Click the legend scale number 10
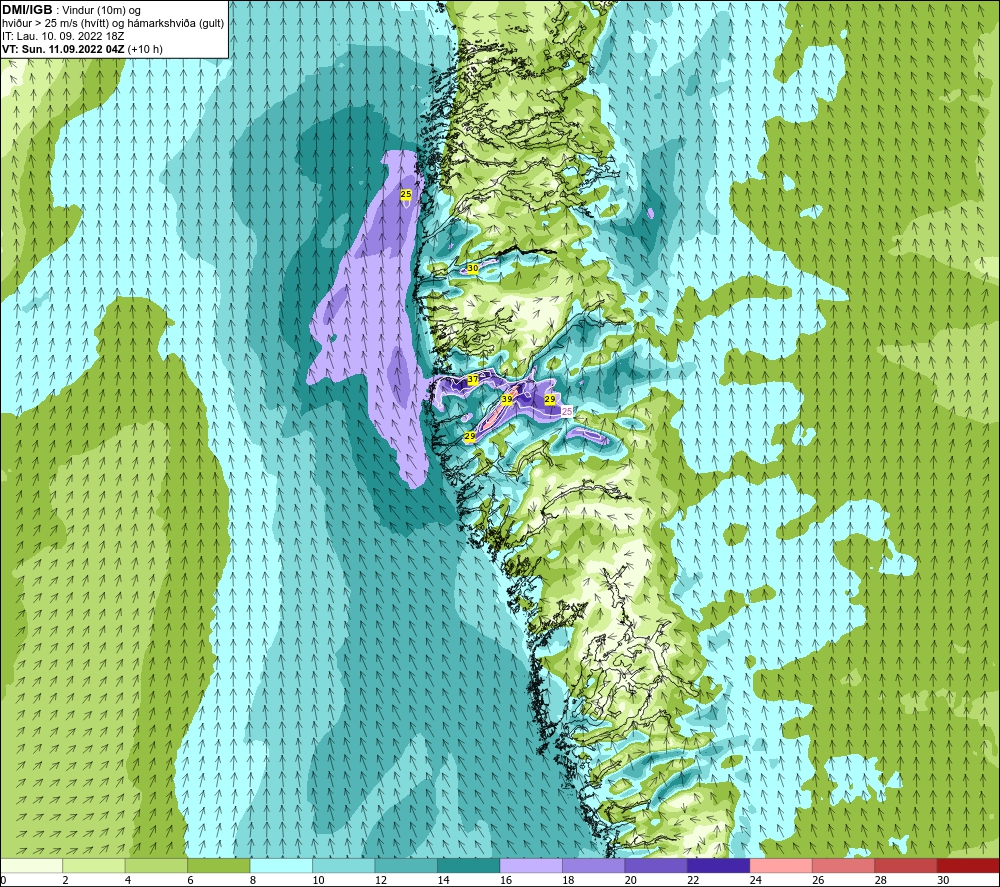The width and height of the screenshot is (1000, 887). pos(318,880)
